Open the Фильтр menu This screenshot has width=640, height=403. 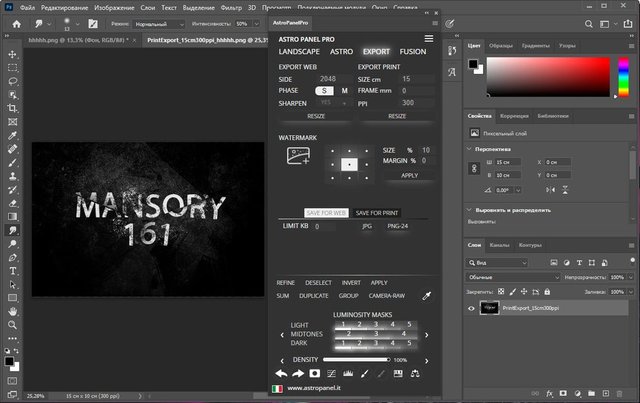[231, 7]
